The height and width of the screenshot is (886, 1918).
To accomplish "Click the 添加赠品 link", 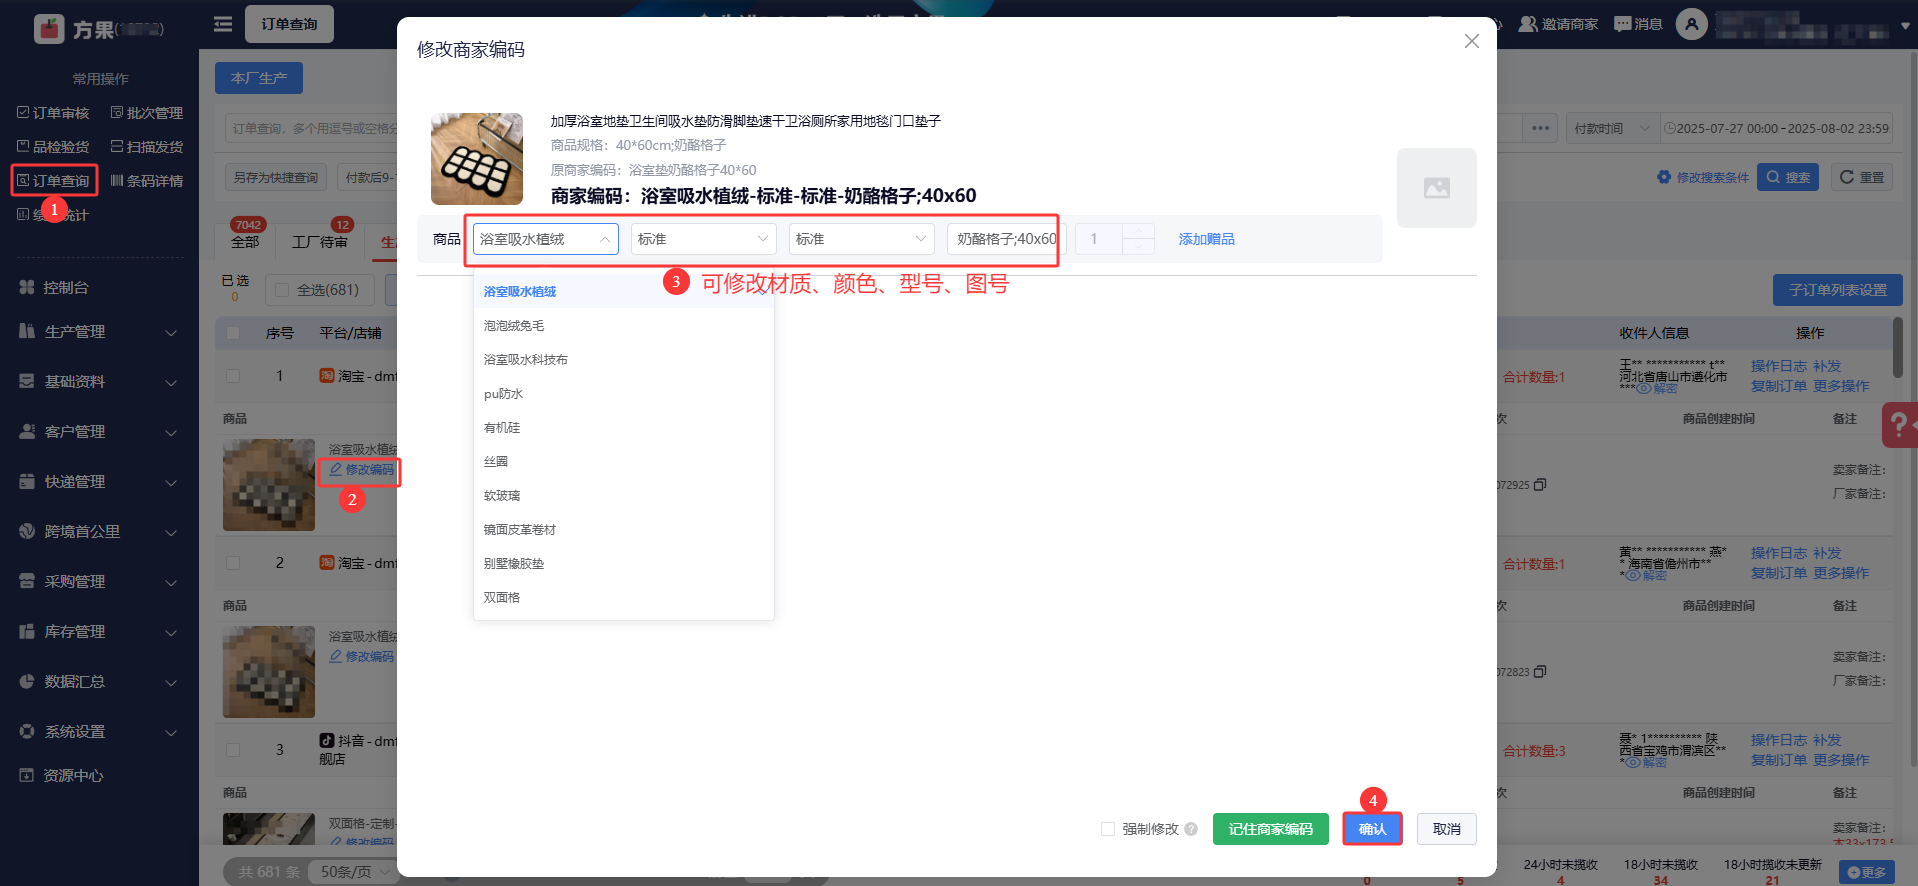I will [1206, 239].
